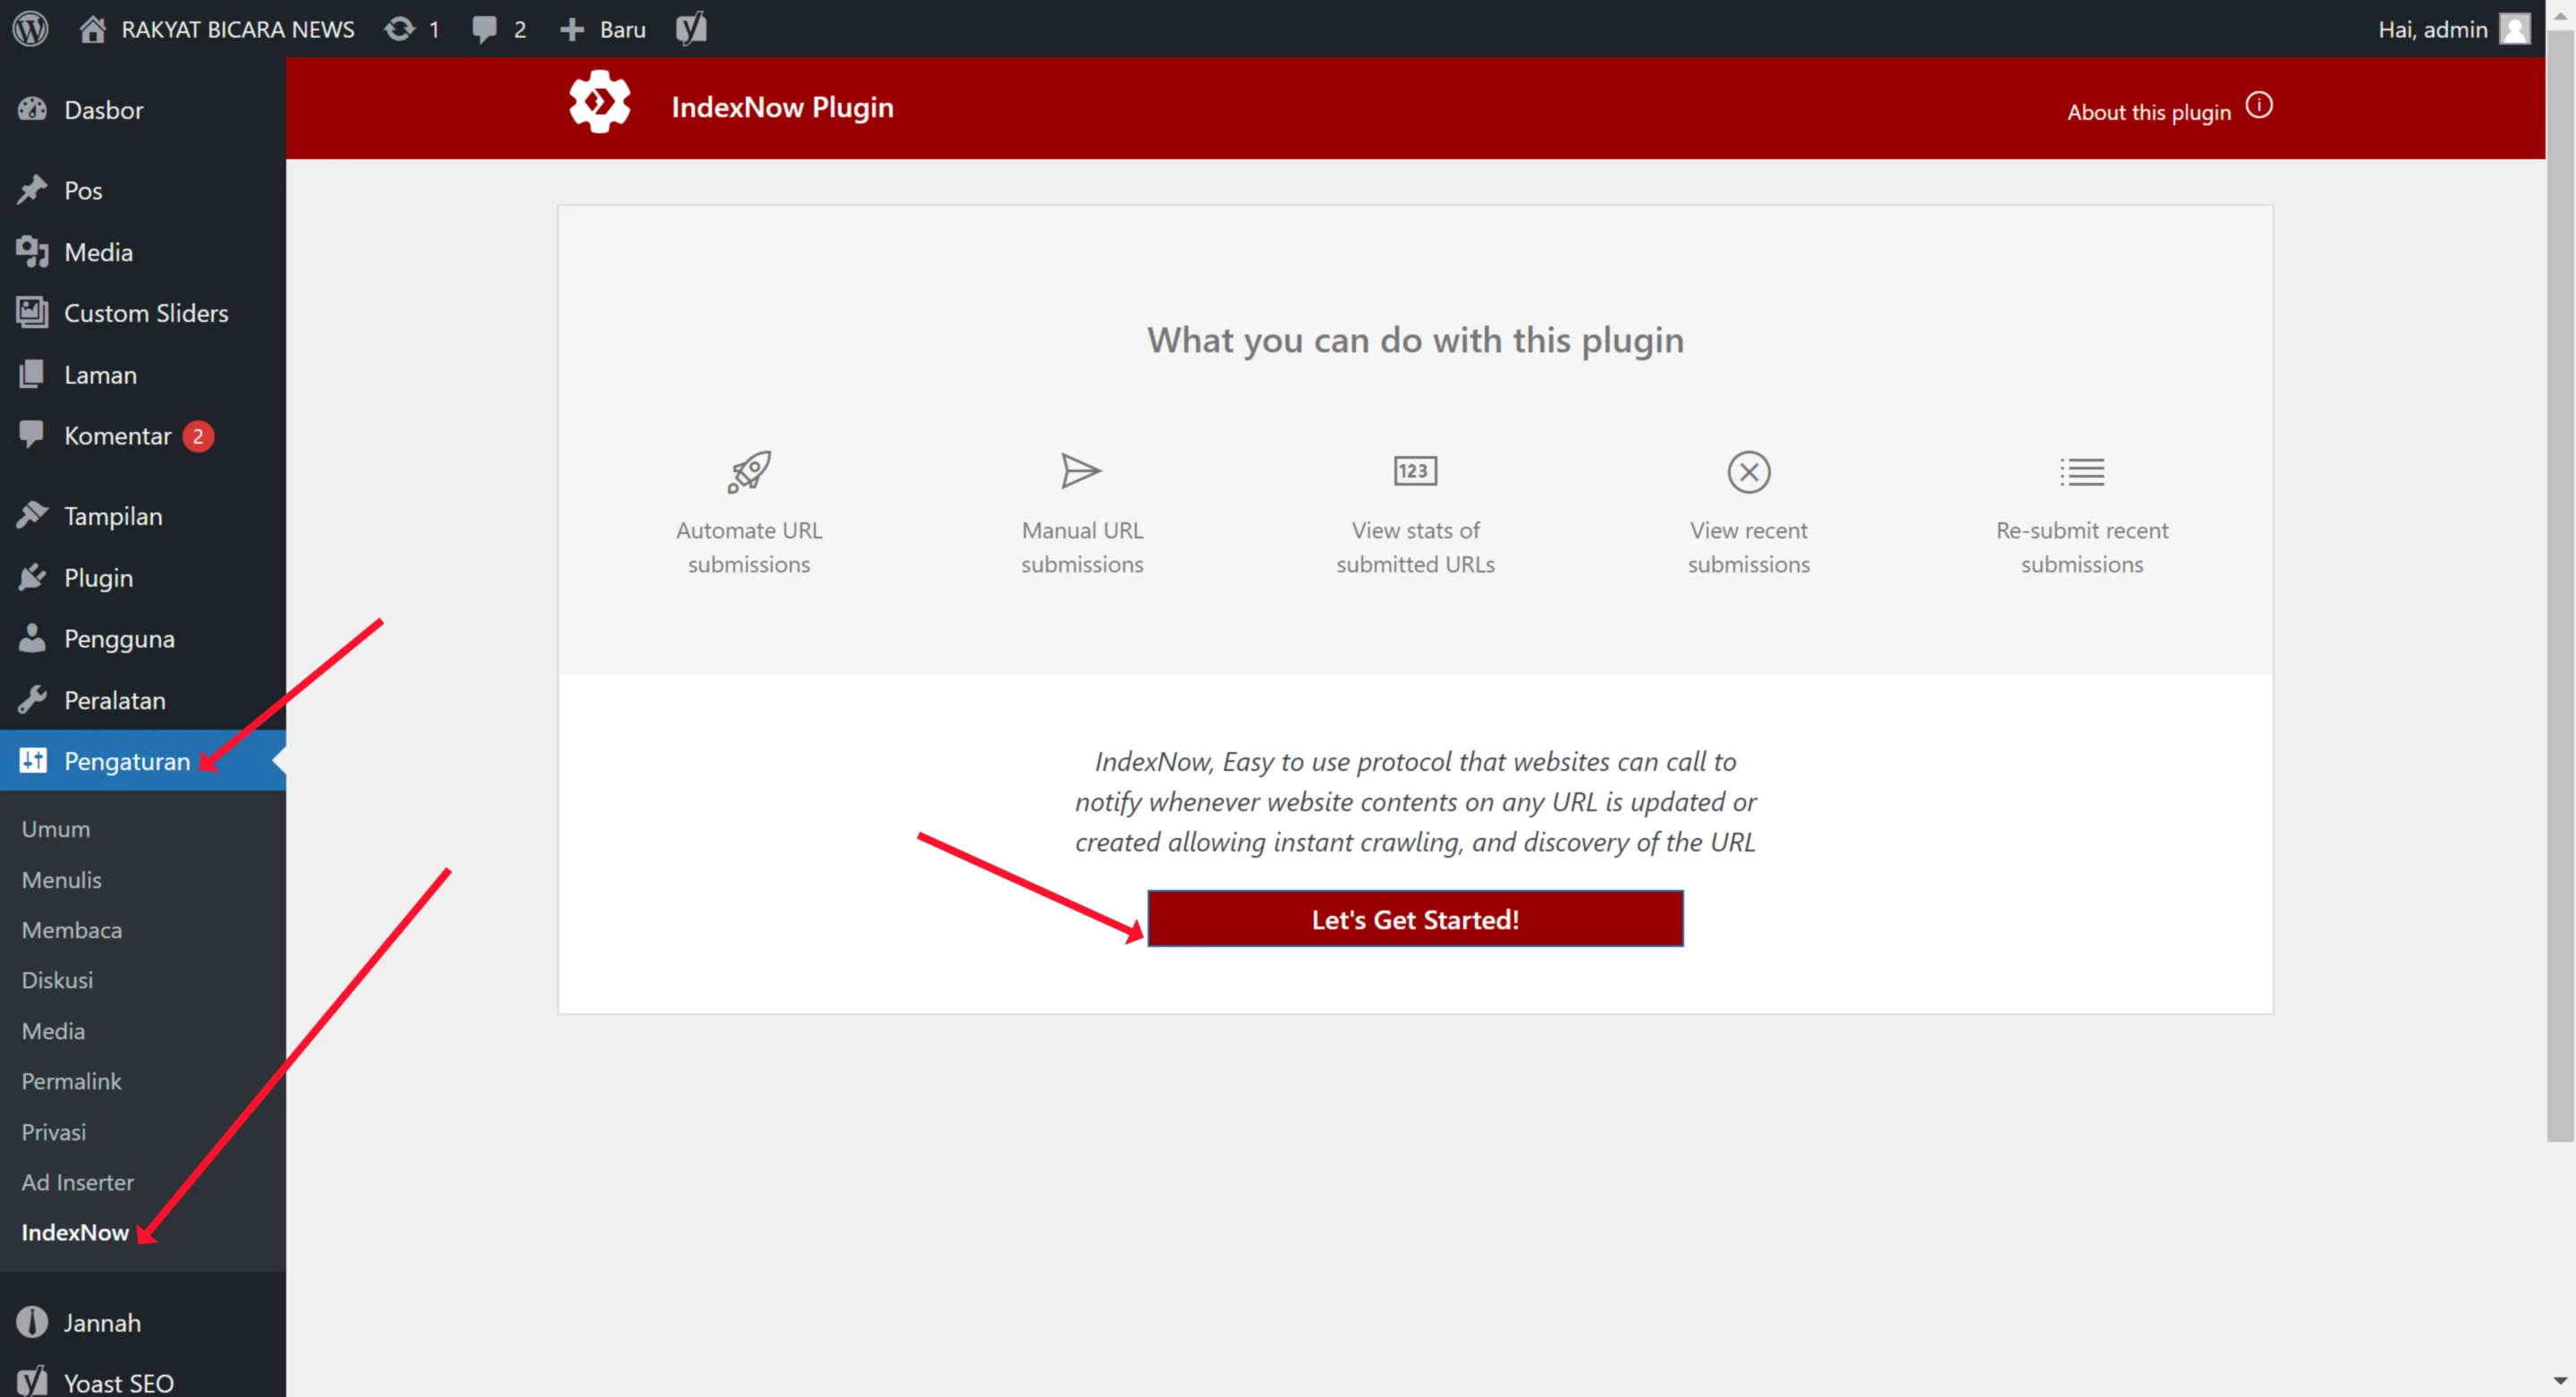The height and width of the screenshot is (1397, 2576).
Task: Open Yoast SEO sidebar menu
Action: [x=143, y=1382]
